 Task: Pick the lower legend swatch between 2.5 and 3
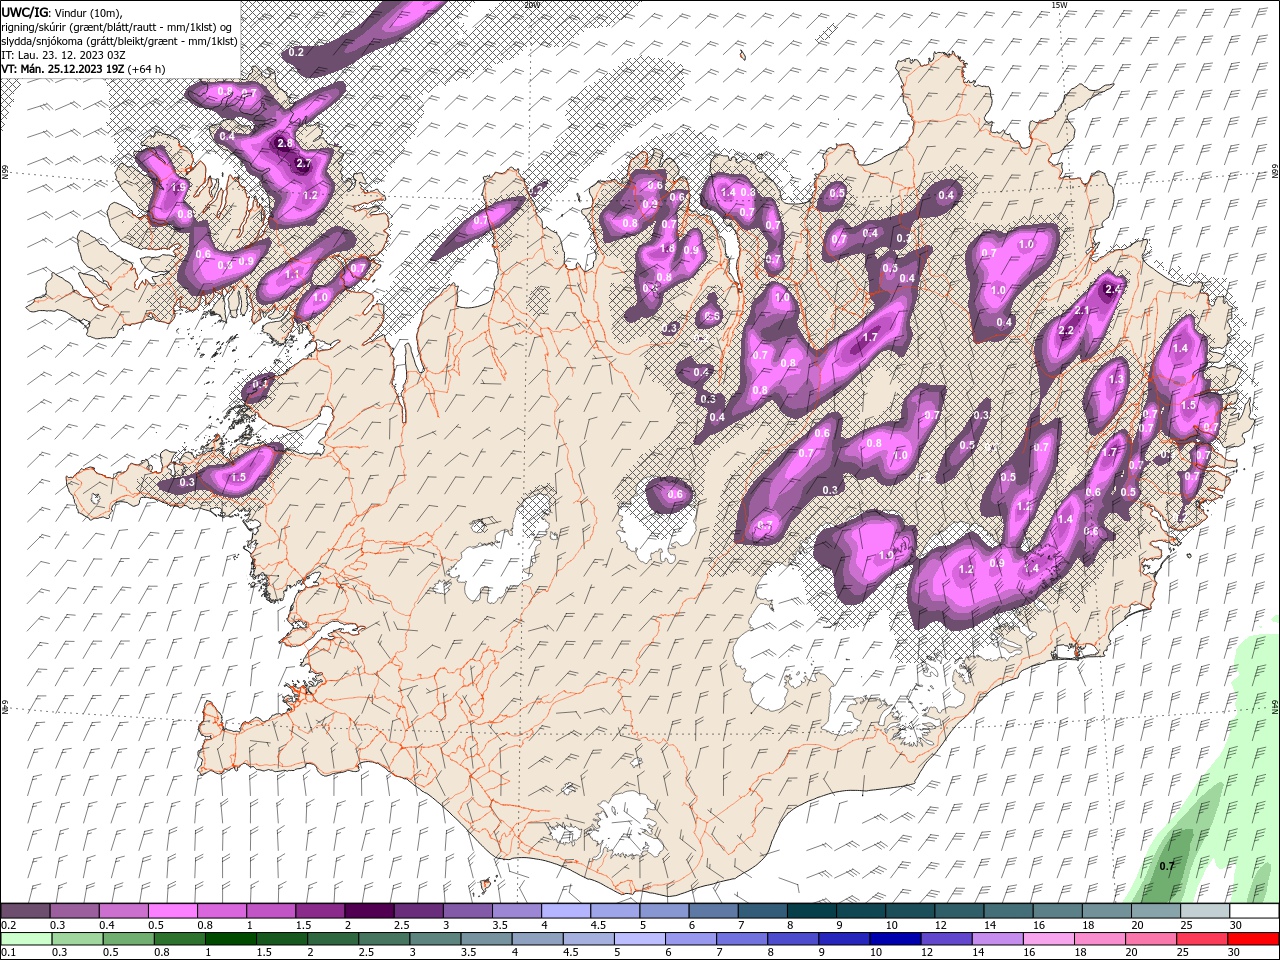(x=384, y=939)
